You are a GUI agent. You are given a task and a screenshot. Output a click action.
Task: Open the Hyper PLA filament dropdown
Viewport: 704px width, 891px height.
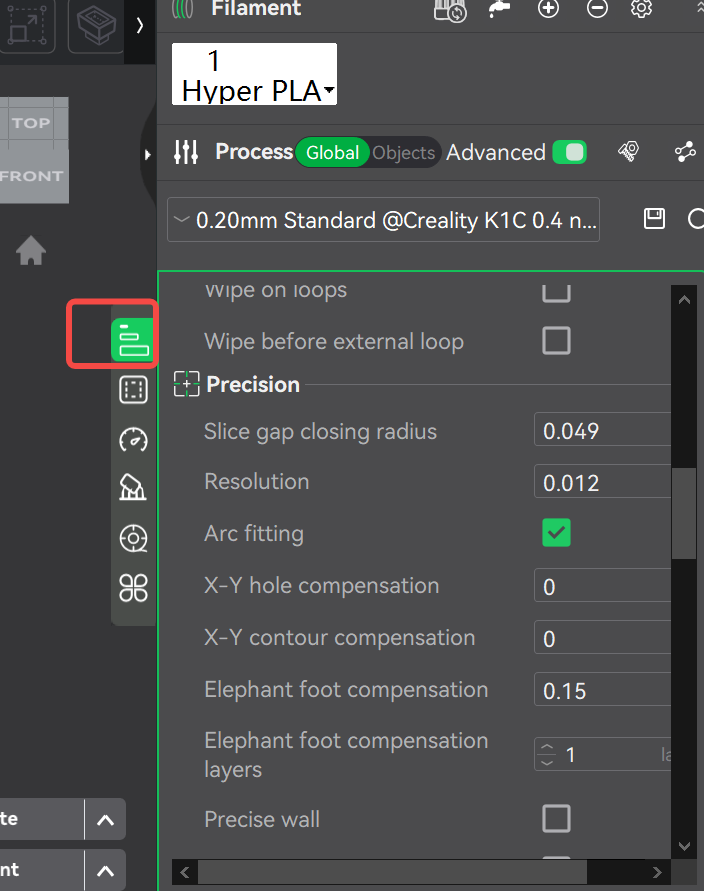point(255,75)
